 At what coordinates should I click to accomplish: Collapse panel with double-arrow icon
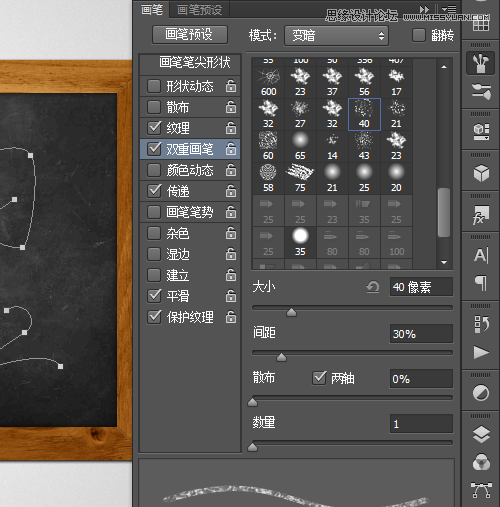click(424, 9)
